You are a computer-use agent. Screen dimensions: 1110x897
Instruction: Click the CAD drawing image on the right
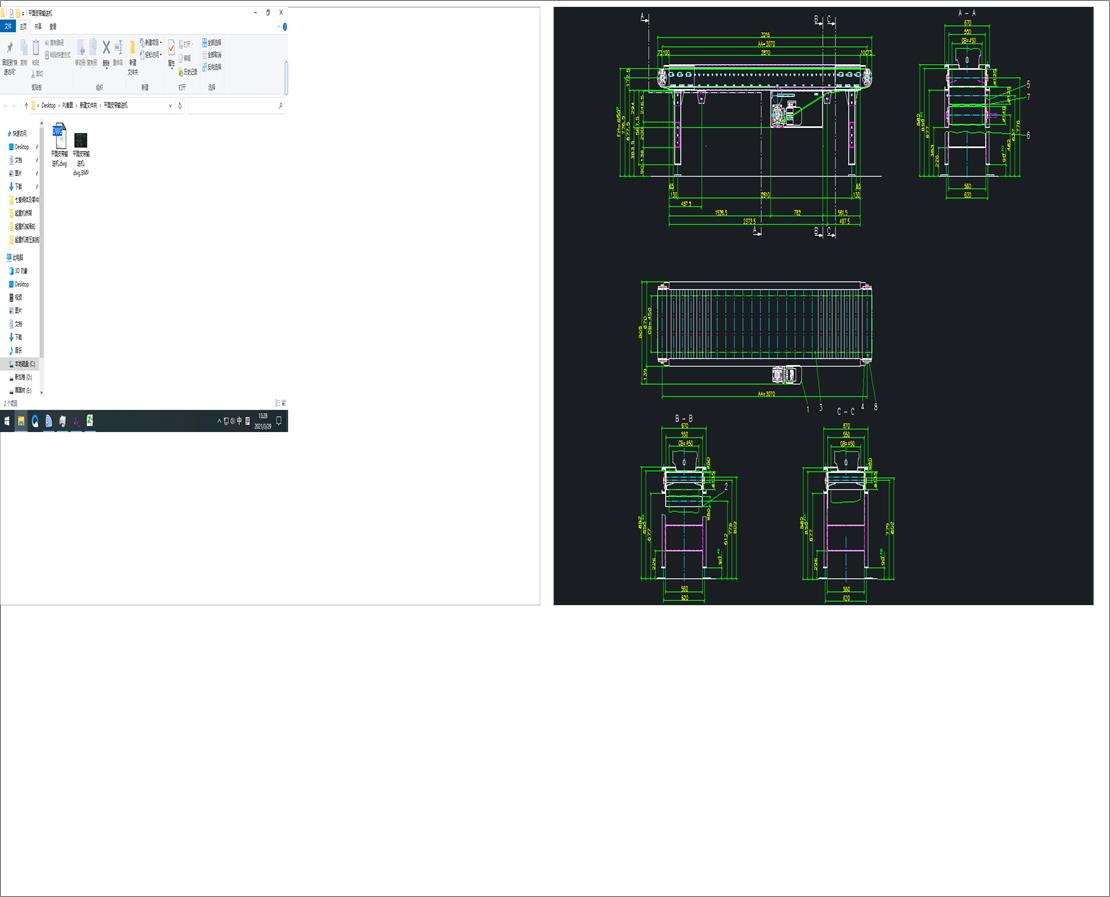coord(823,306)
